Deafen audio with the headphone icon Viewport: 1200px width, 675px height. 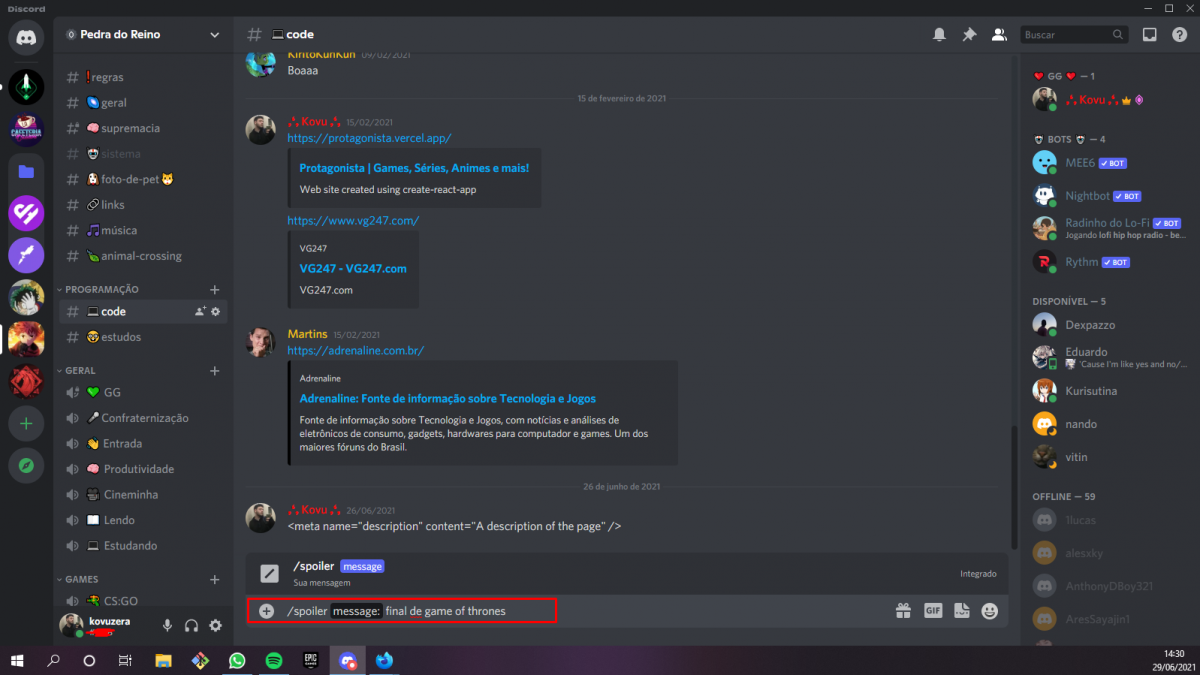(190, 625)
